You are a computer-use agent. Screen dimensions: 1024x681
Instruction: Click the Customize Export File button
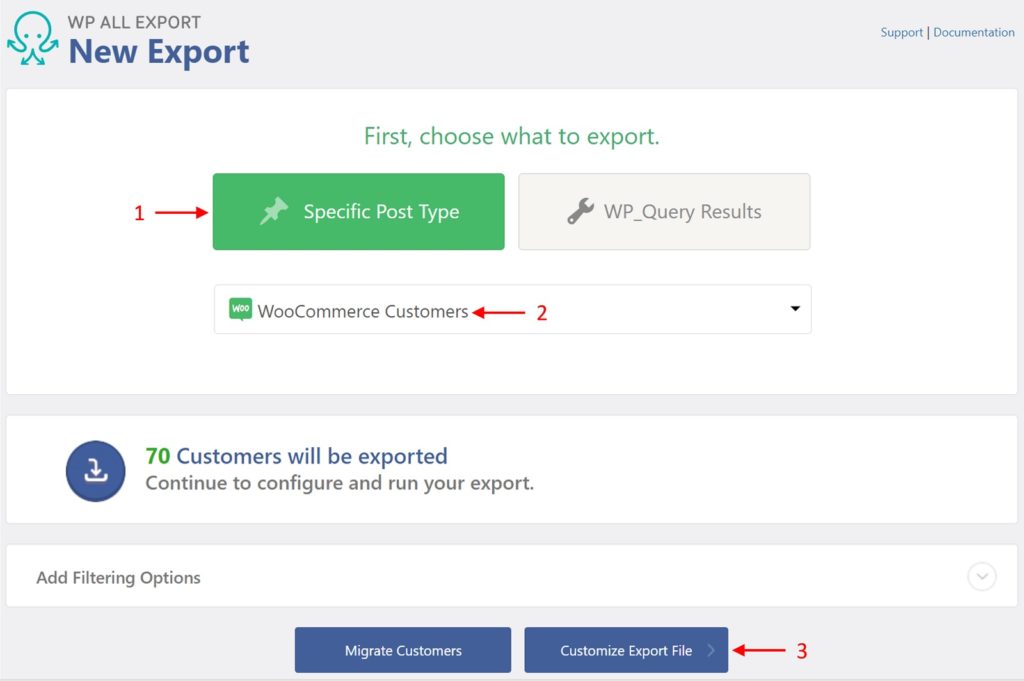coord(626,649)
